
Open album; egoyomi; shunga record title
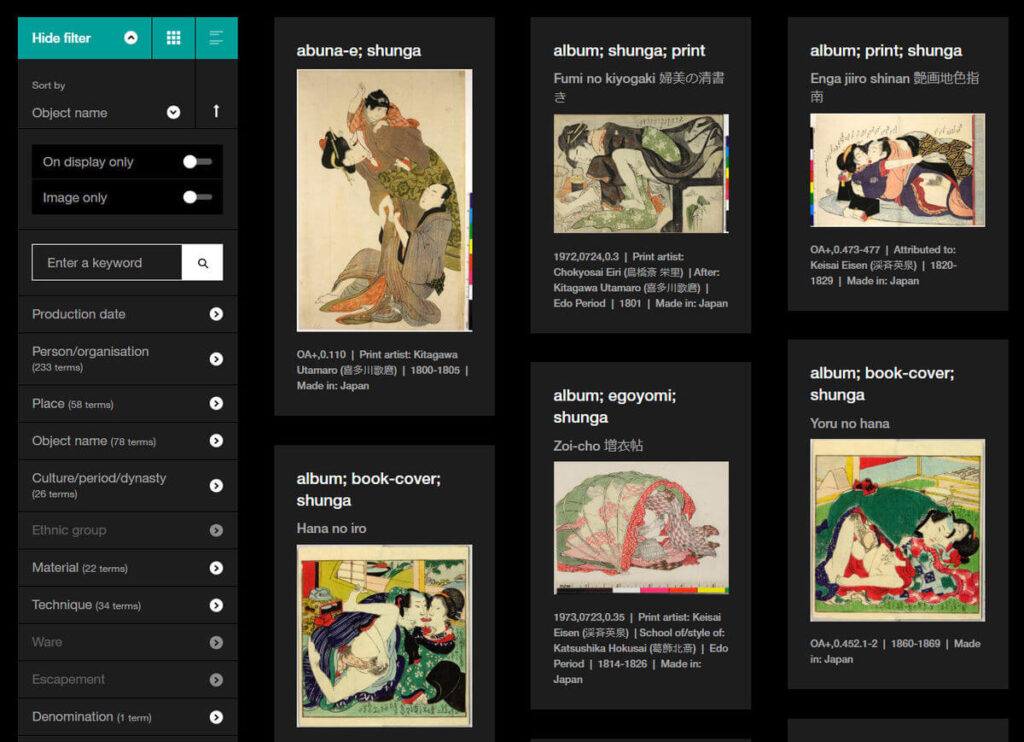pos(615,406)
